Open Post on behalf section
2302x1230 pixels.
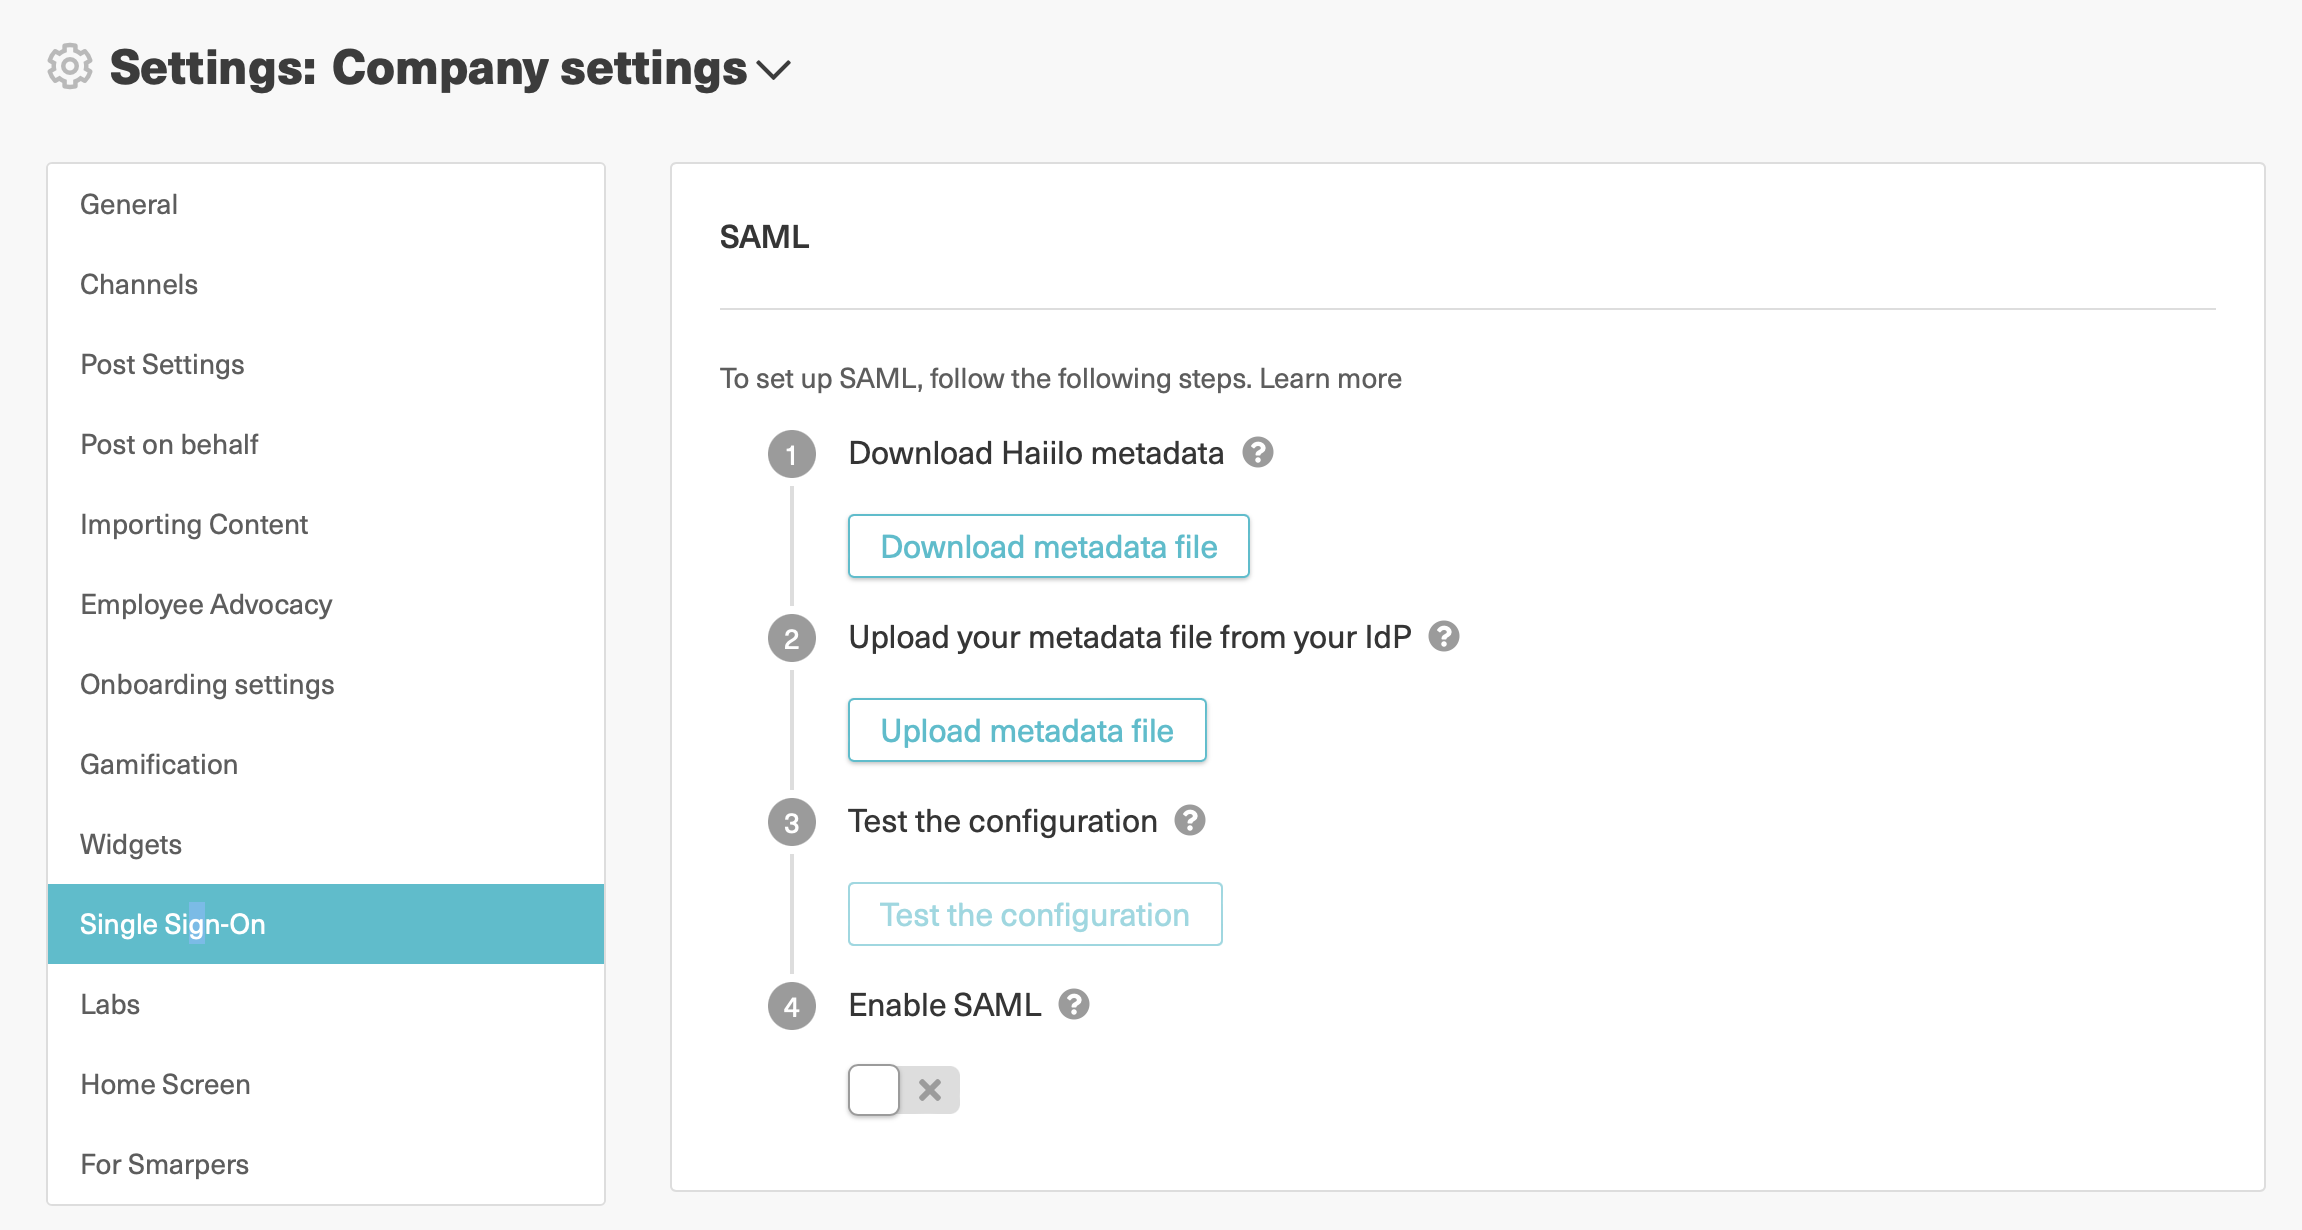[326, 444]
